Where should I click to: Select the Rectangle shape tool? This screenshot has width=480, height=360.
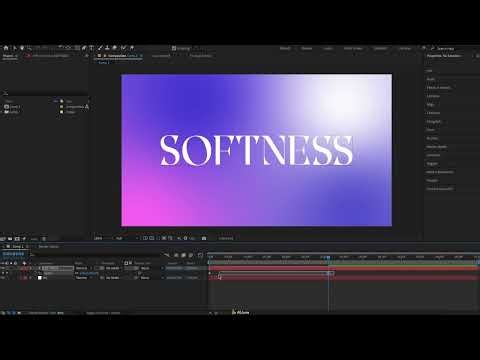[77, 48]
